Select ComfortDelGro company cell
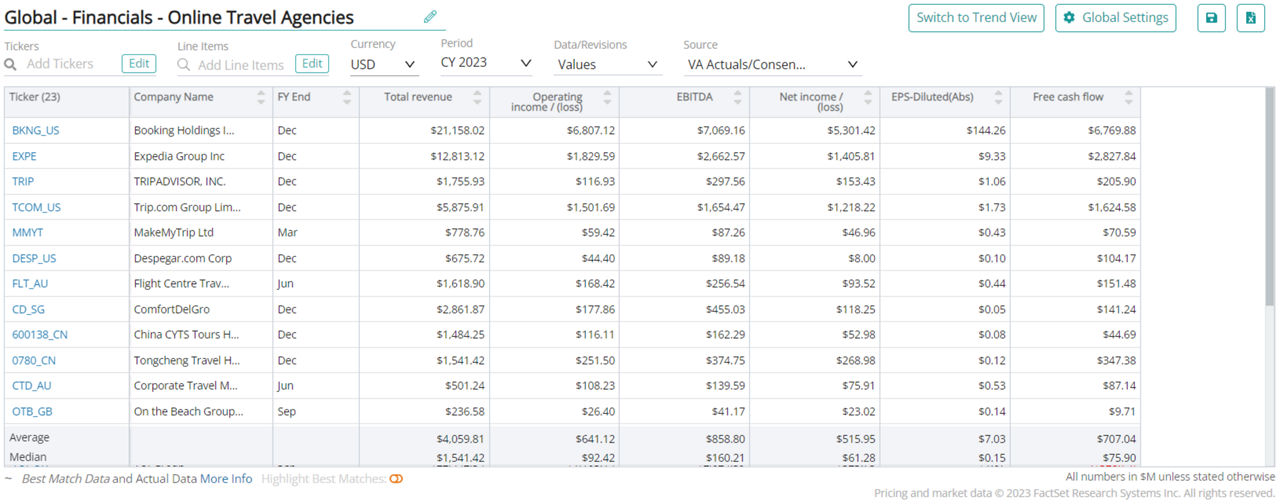The width and height of the screenshot is (1280, 504). pos(201,309)
